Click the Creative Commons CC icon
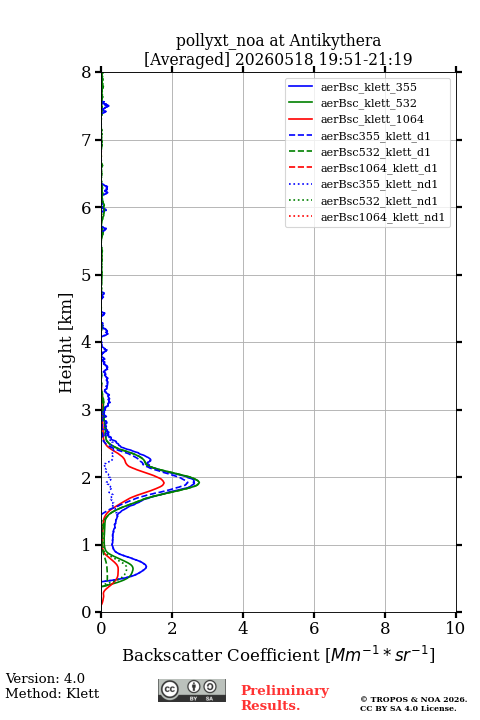 pos(170,689)
